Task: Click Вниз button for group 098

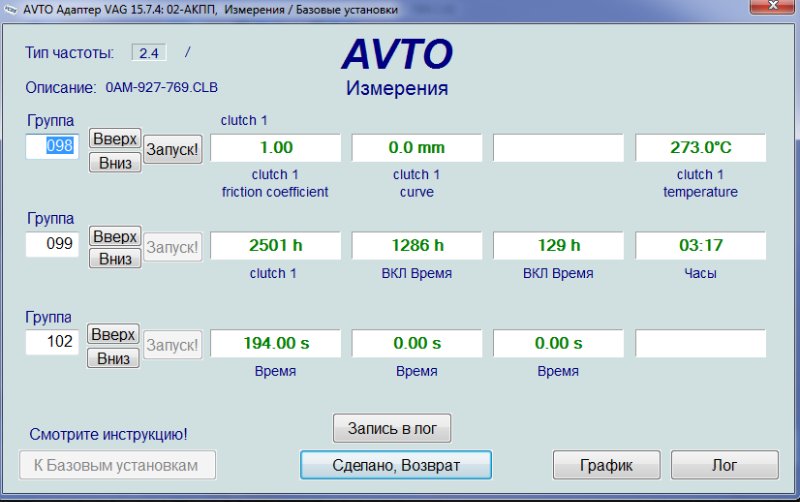Action: (x=115, y=163)
